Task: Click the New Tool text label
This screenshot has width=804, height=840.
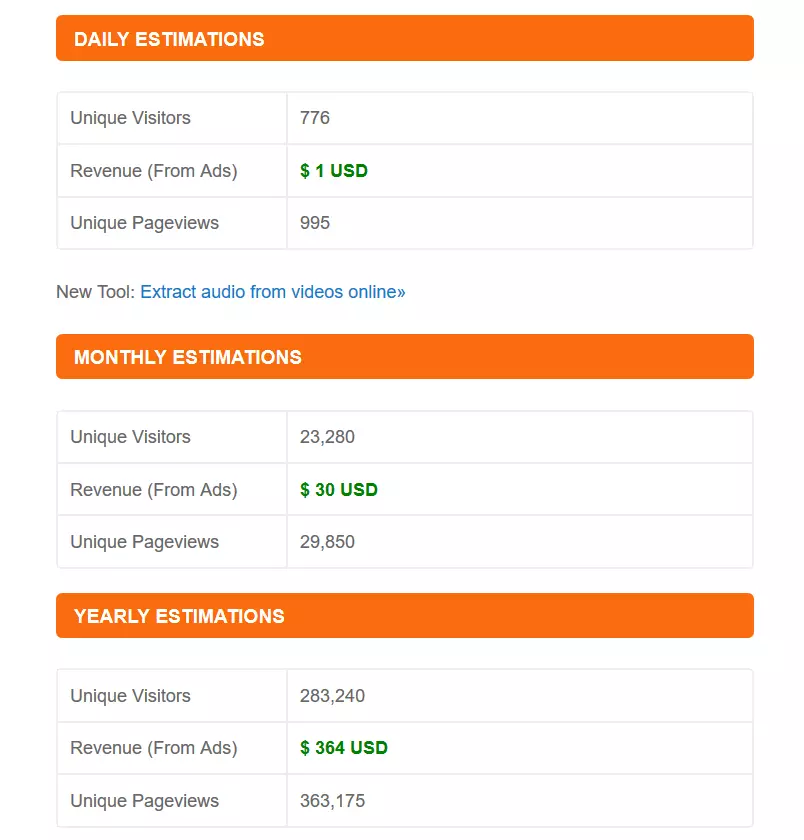Action: (95, 292)
